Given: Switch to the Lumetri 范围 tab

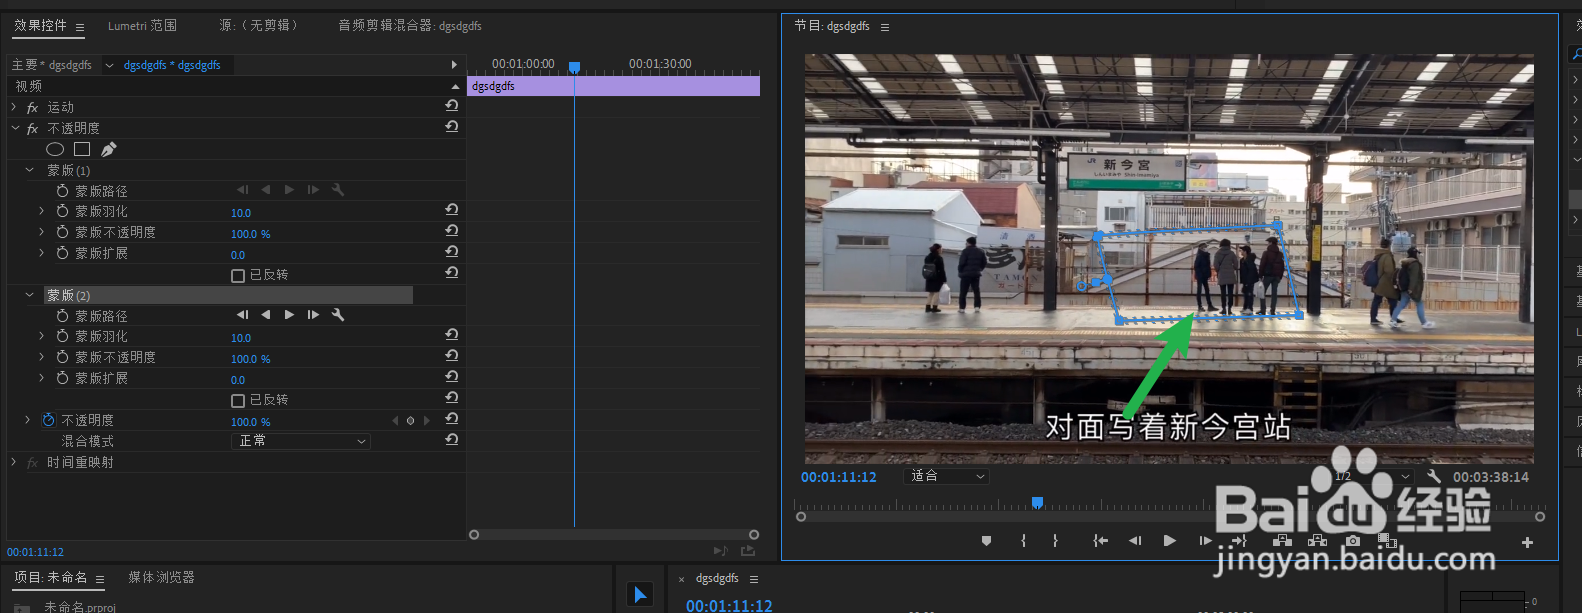Looking at the screenshot, I should pyautogui.click(x=142, y=25).
